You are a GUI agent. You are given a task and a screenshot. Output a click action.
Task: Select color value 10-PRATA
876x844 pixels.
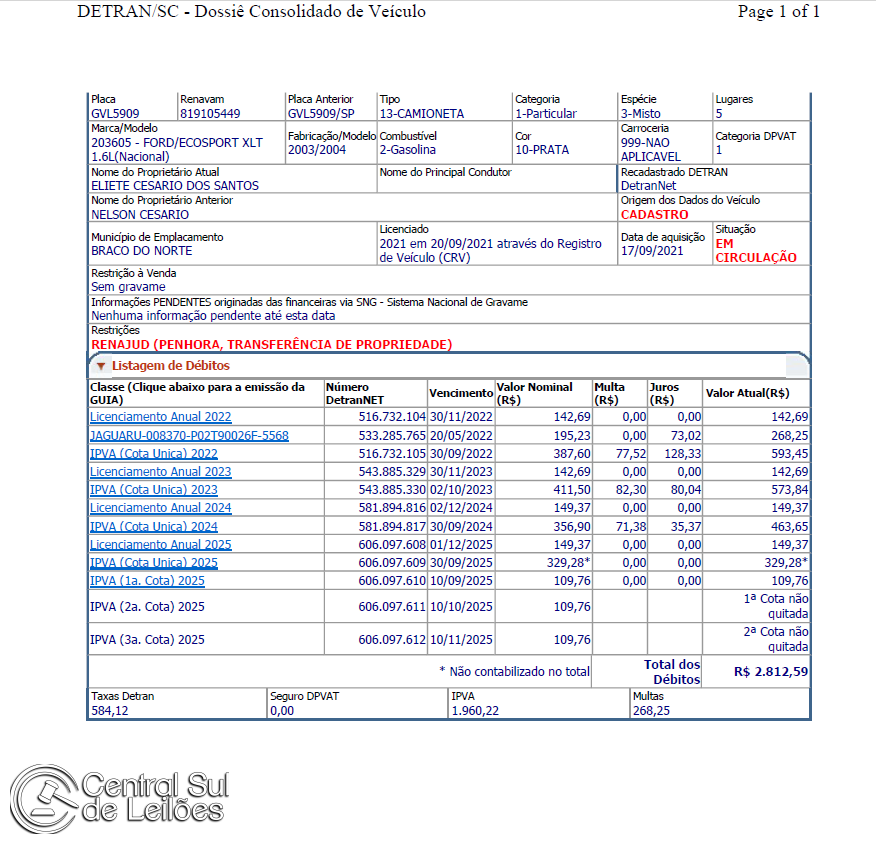point(542,150)
